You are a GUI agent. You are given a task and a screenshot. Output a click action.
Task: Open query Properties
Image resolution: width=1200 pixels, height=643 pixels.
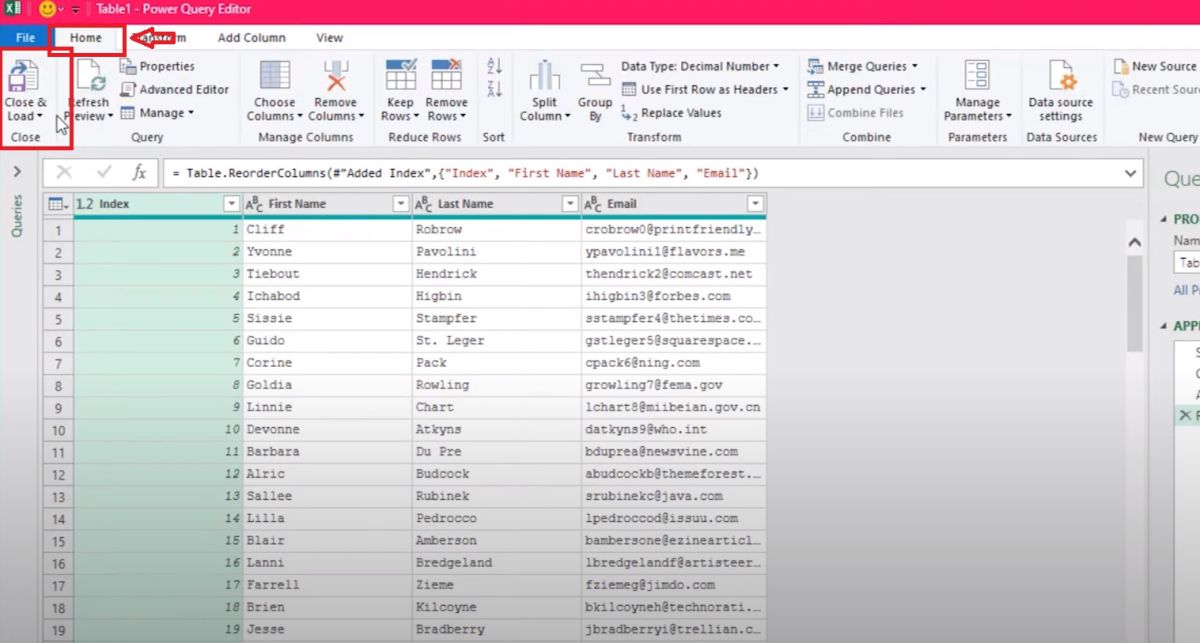click(x=157, y=66)
